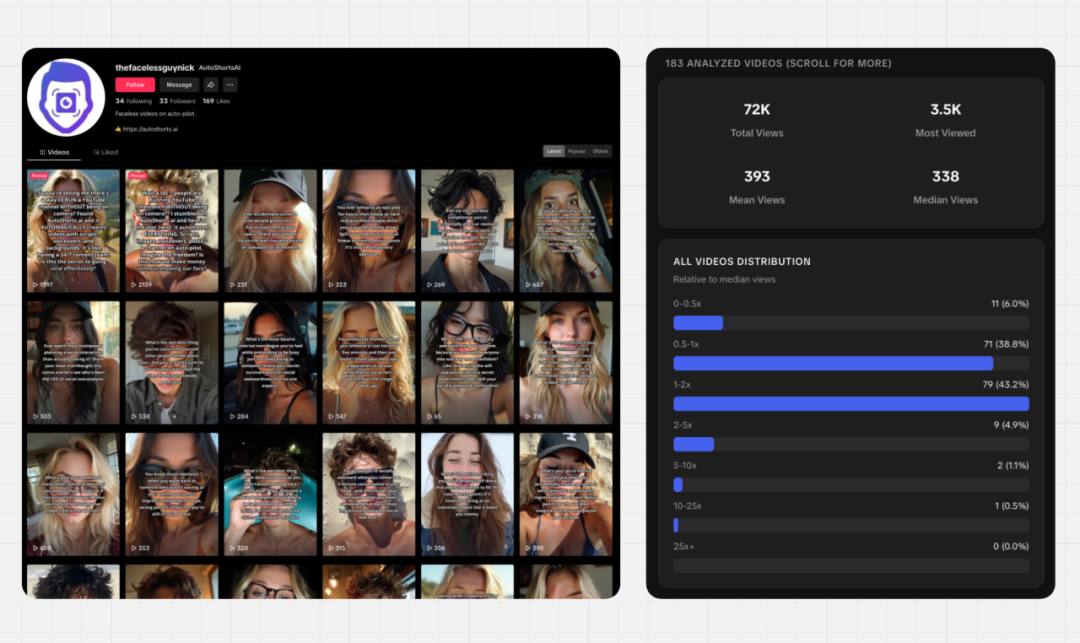1080x643 pixels.
Task: Open the pinned video with 1597 views
Action: click(73, 231)
